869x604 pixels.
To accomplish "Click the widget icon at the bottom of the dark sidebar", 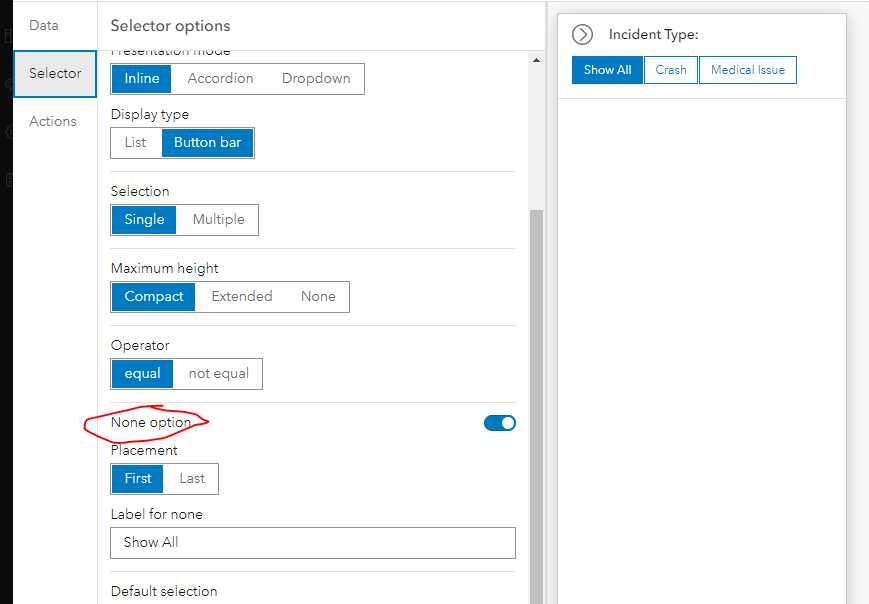I will coord(7,180).
